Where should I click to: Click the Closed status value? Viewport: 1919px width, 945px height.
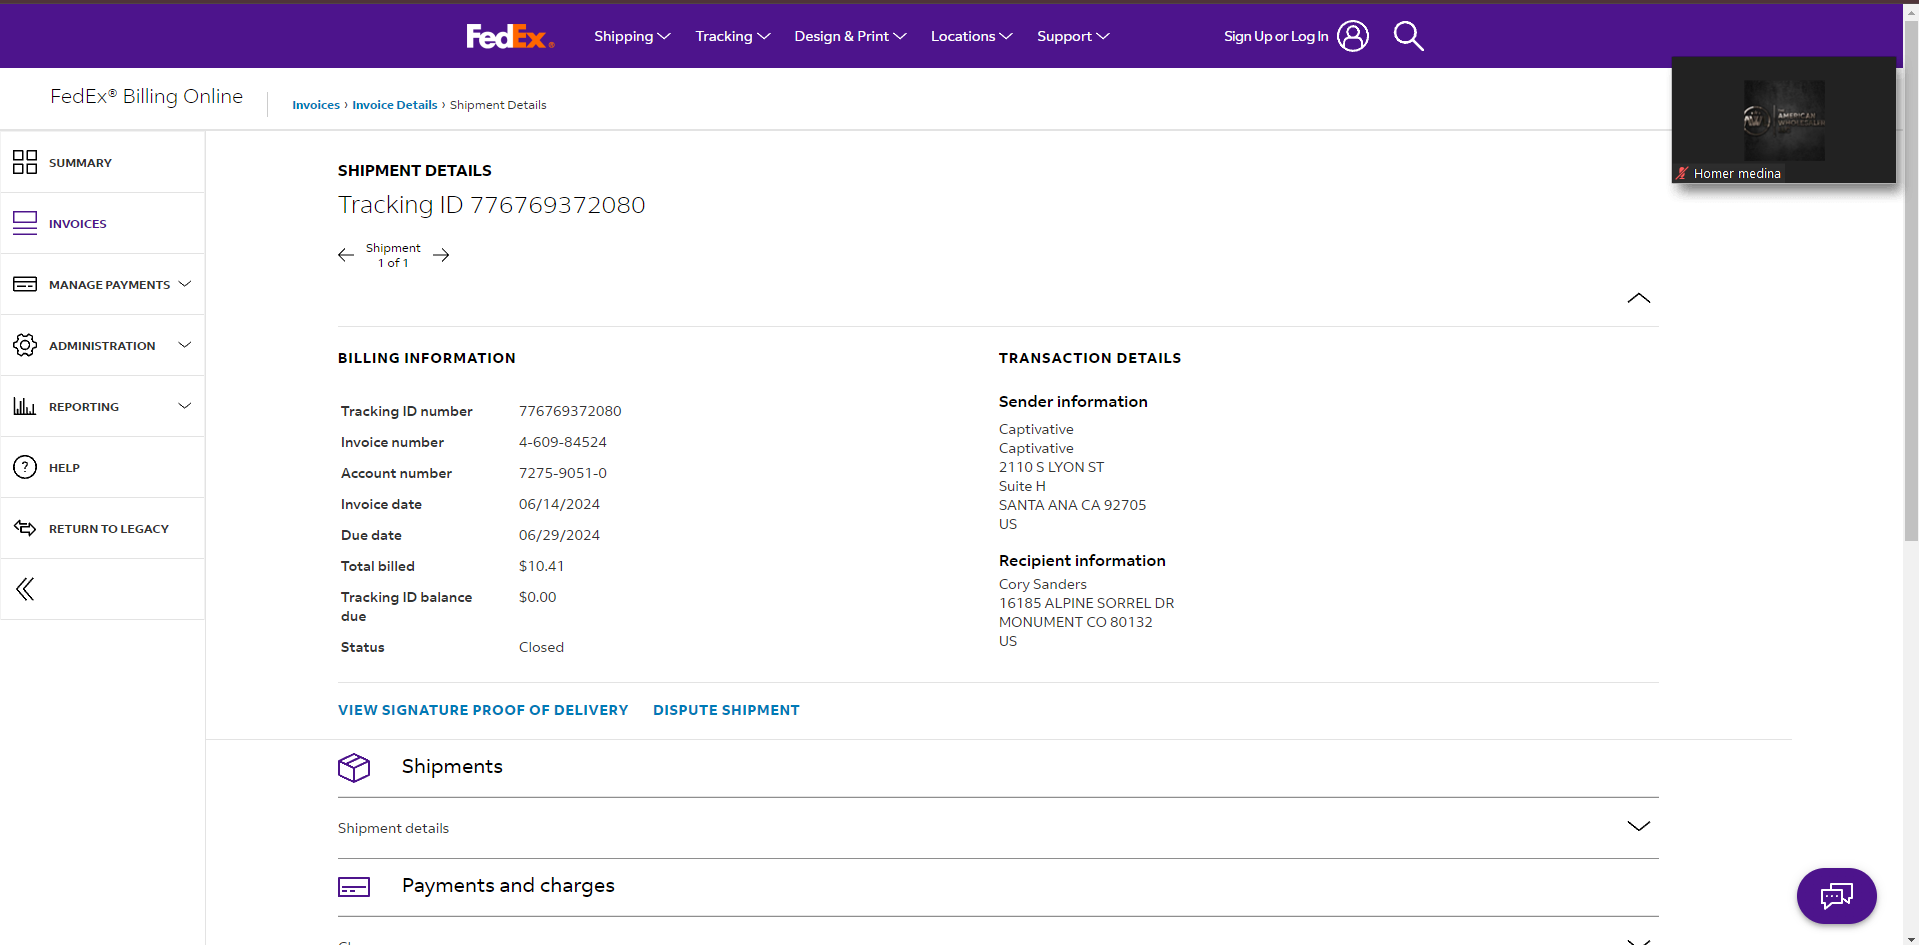(x=541, y=647)
